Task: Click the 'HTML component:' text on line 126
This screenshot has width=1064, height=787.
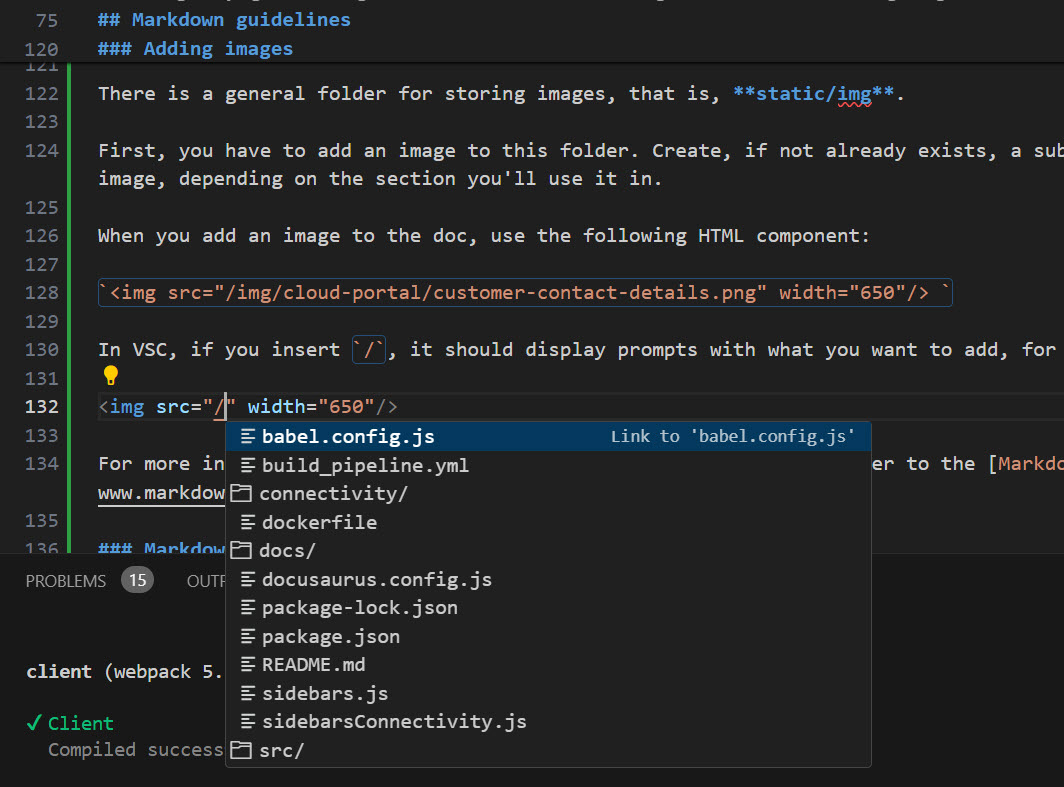Action: (x=784, y=236)
